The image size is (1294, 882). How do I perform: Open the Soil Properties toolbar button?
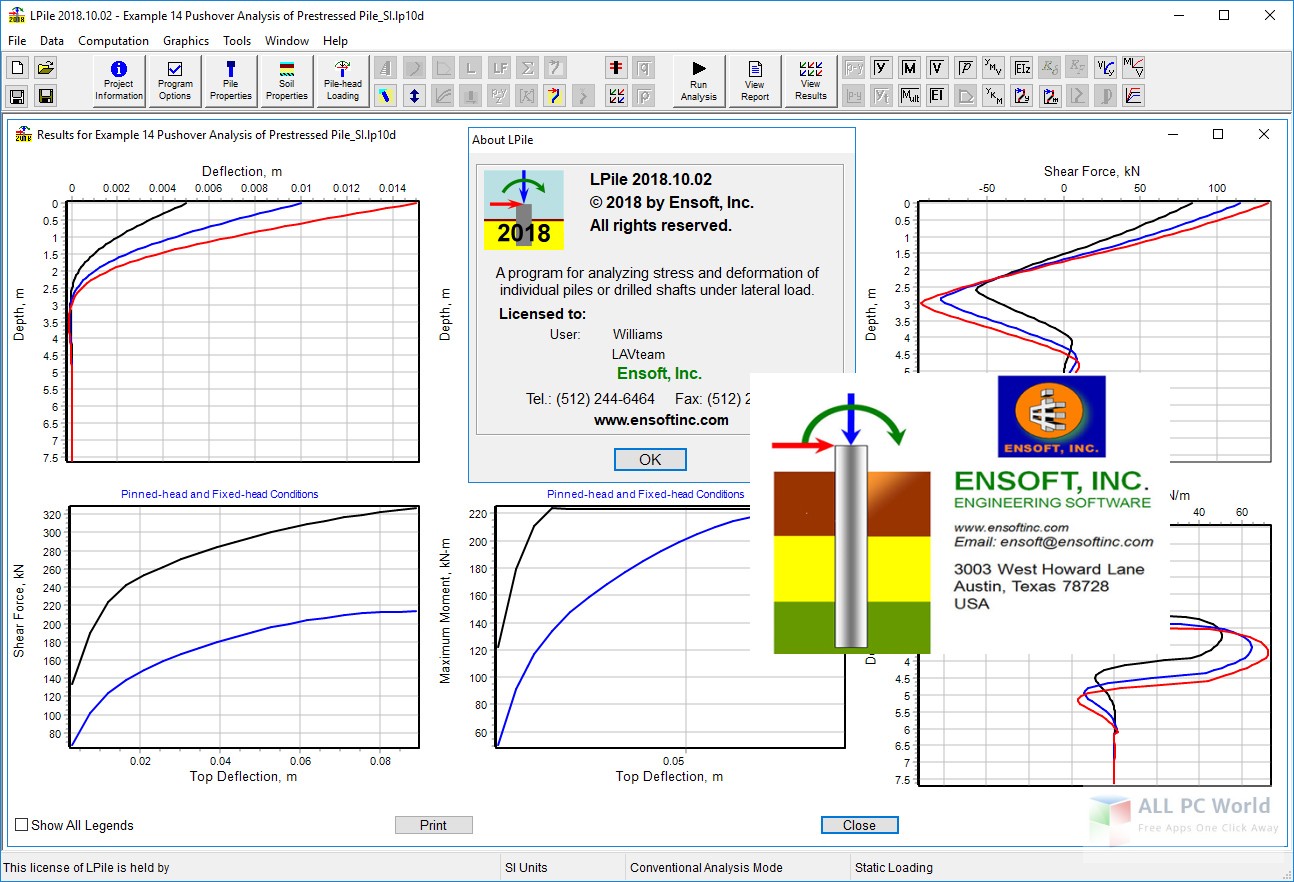point(287,81)
